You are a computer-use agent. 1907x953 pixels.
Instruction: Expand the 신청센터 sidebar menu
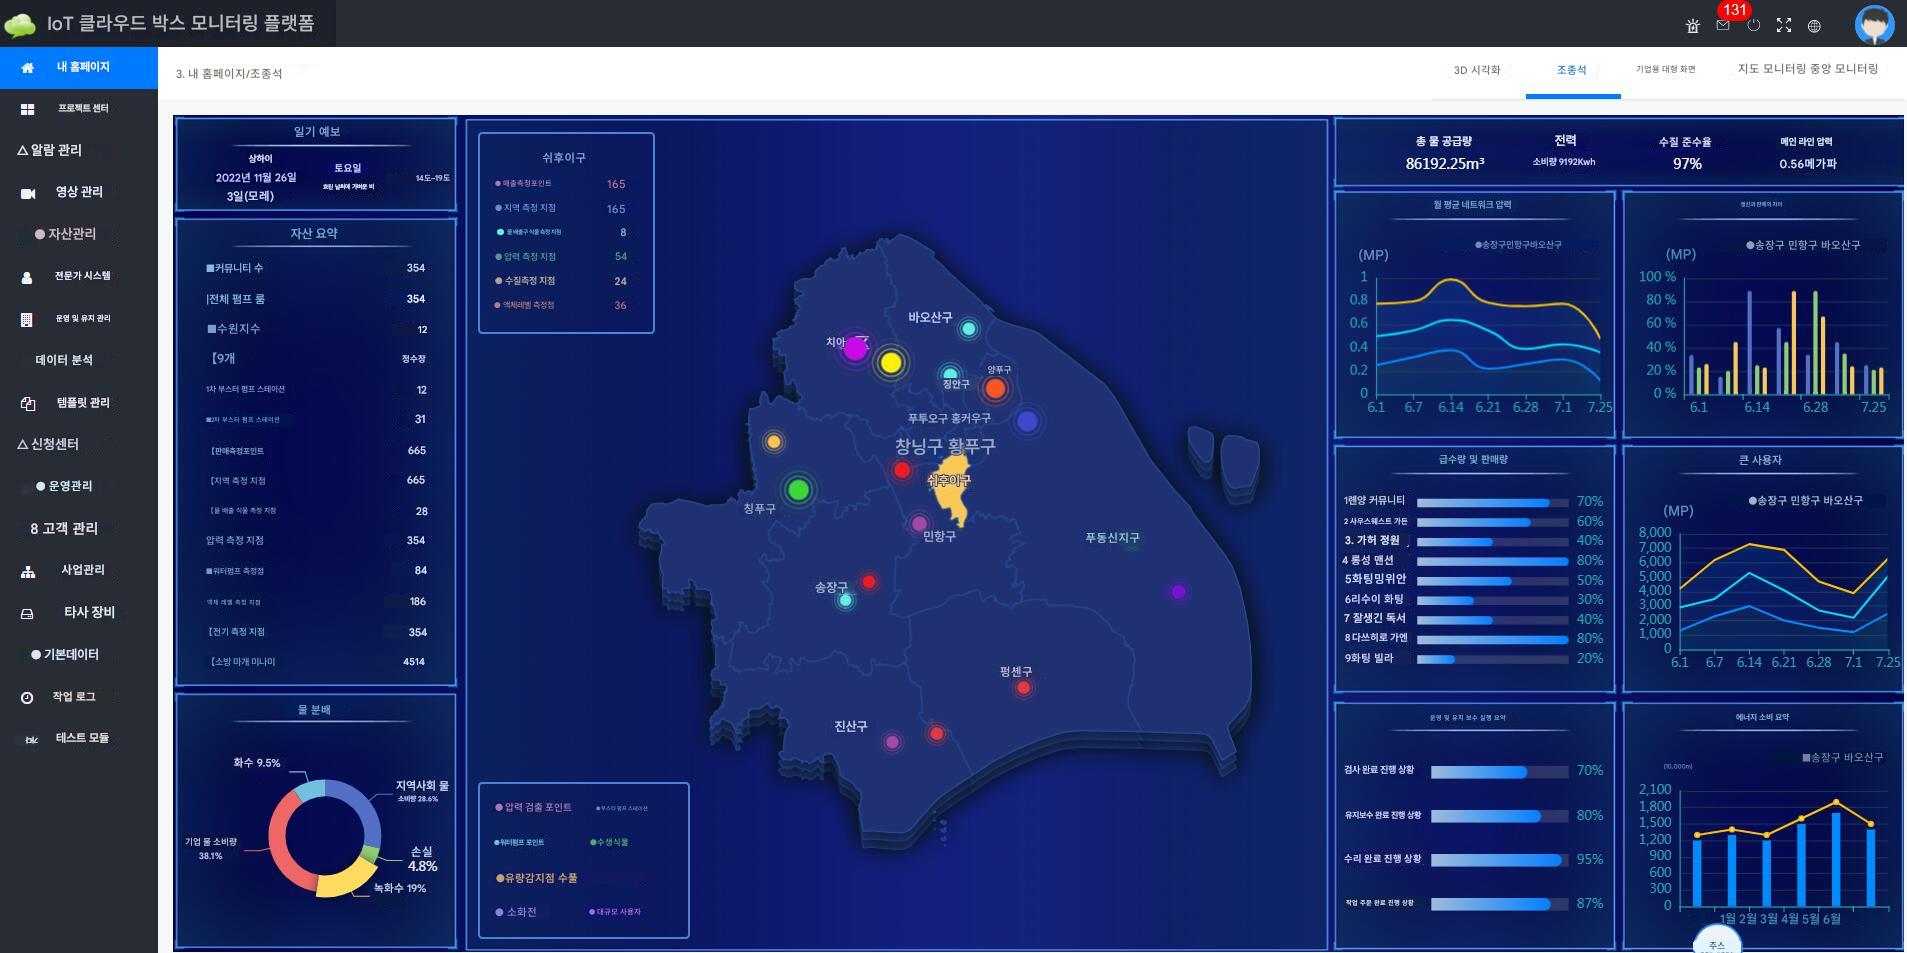point(48,444)
